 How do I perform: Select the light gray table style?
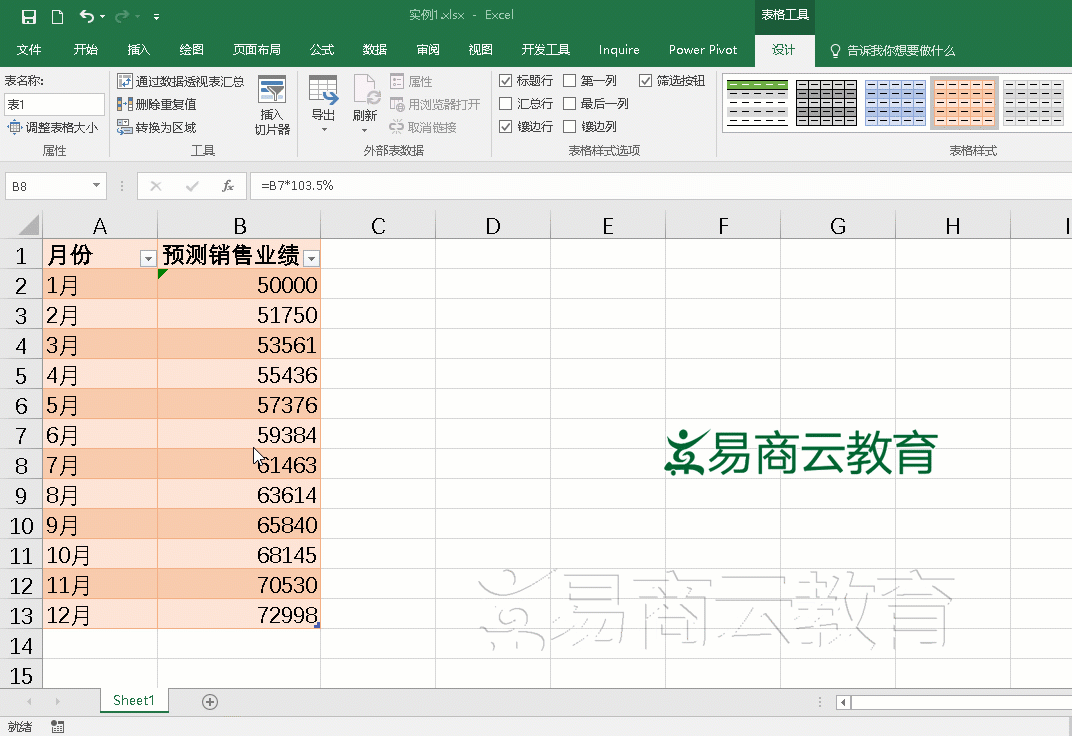pyautogui.click(x=1033, y=103)
